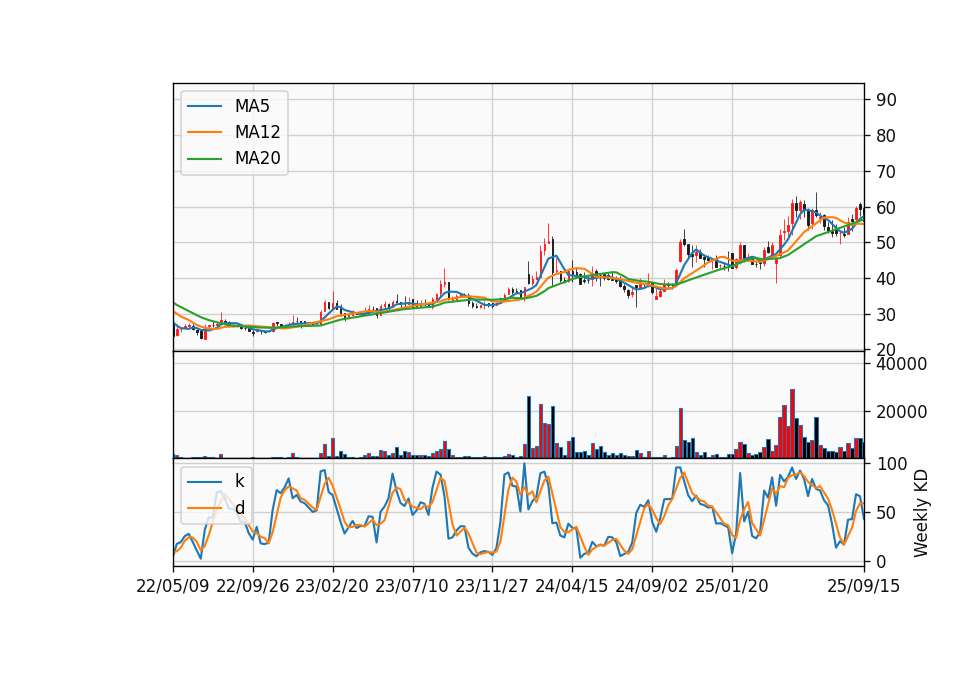Click the 23/02/20 date axis label
Viewport: 960px width, 690px height.
(332, 586)
